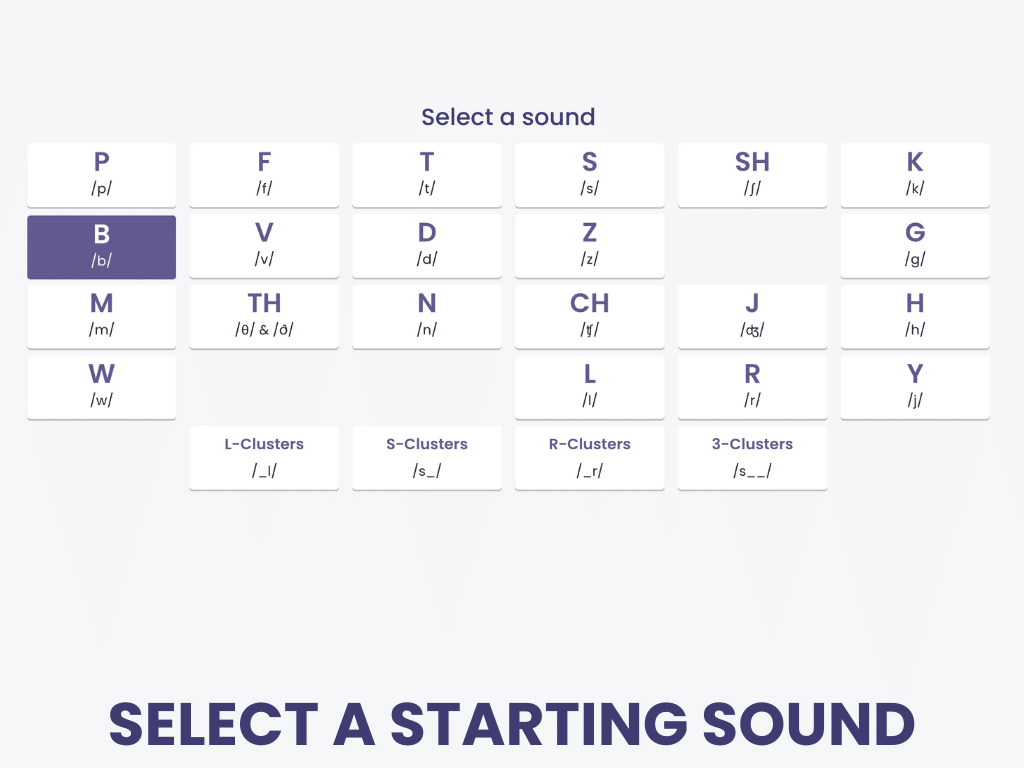
Task: Choose the TH sound tile
Action: coord(264,316)
